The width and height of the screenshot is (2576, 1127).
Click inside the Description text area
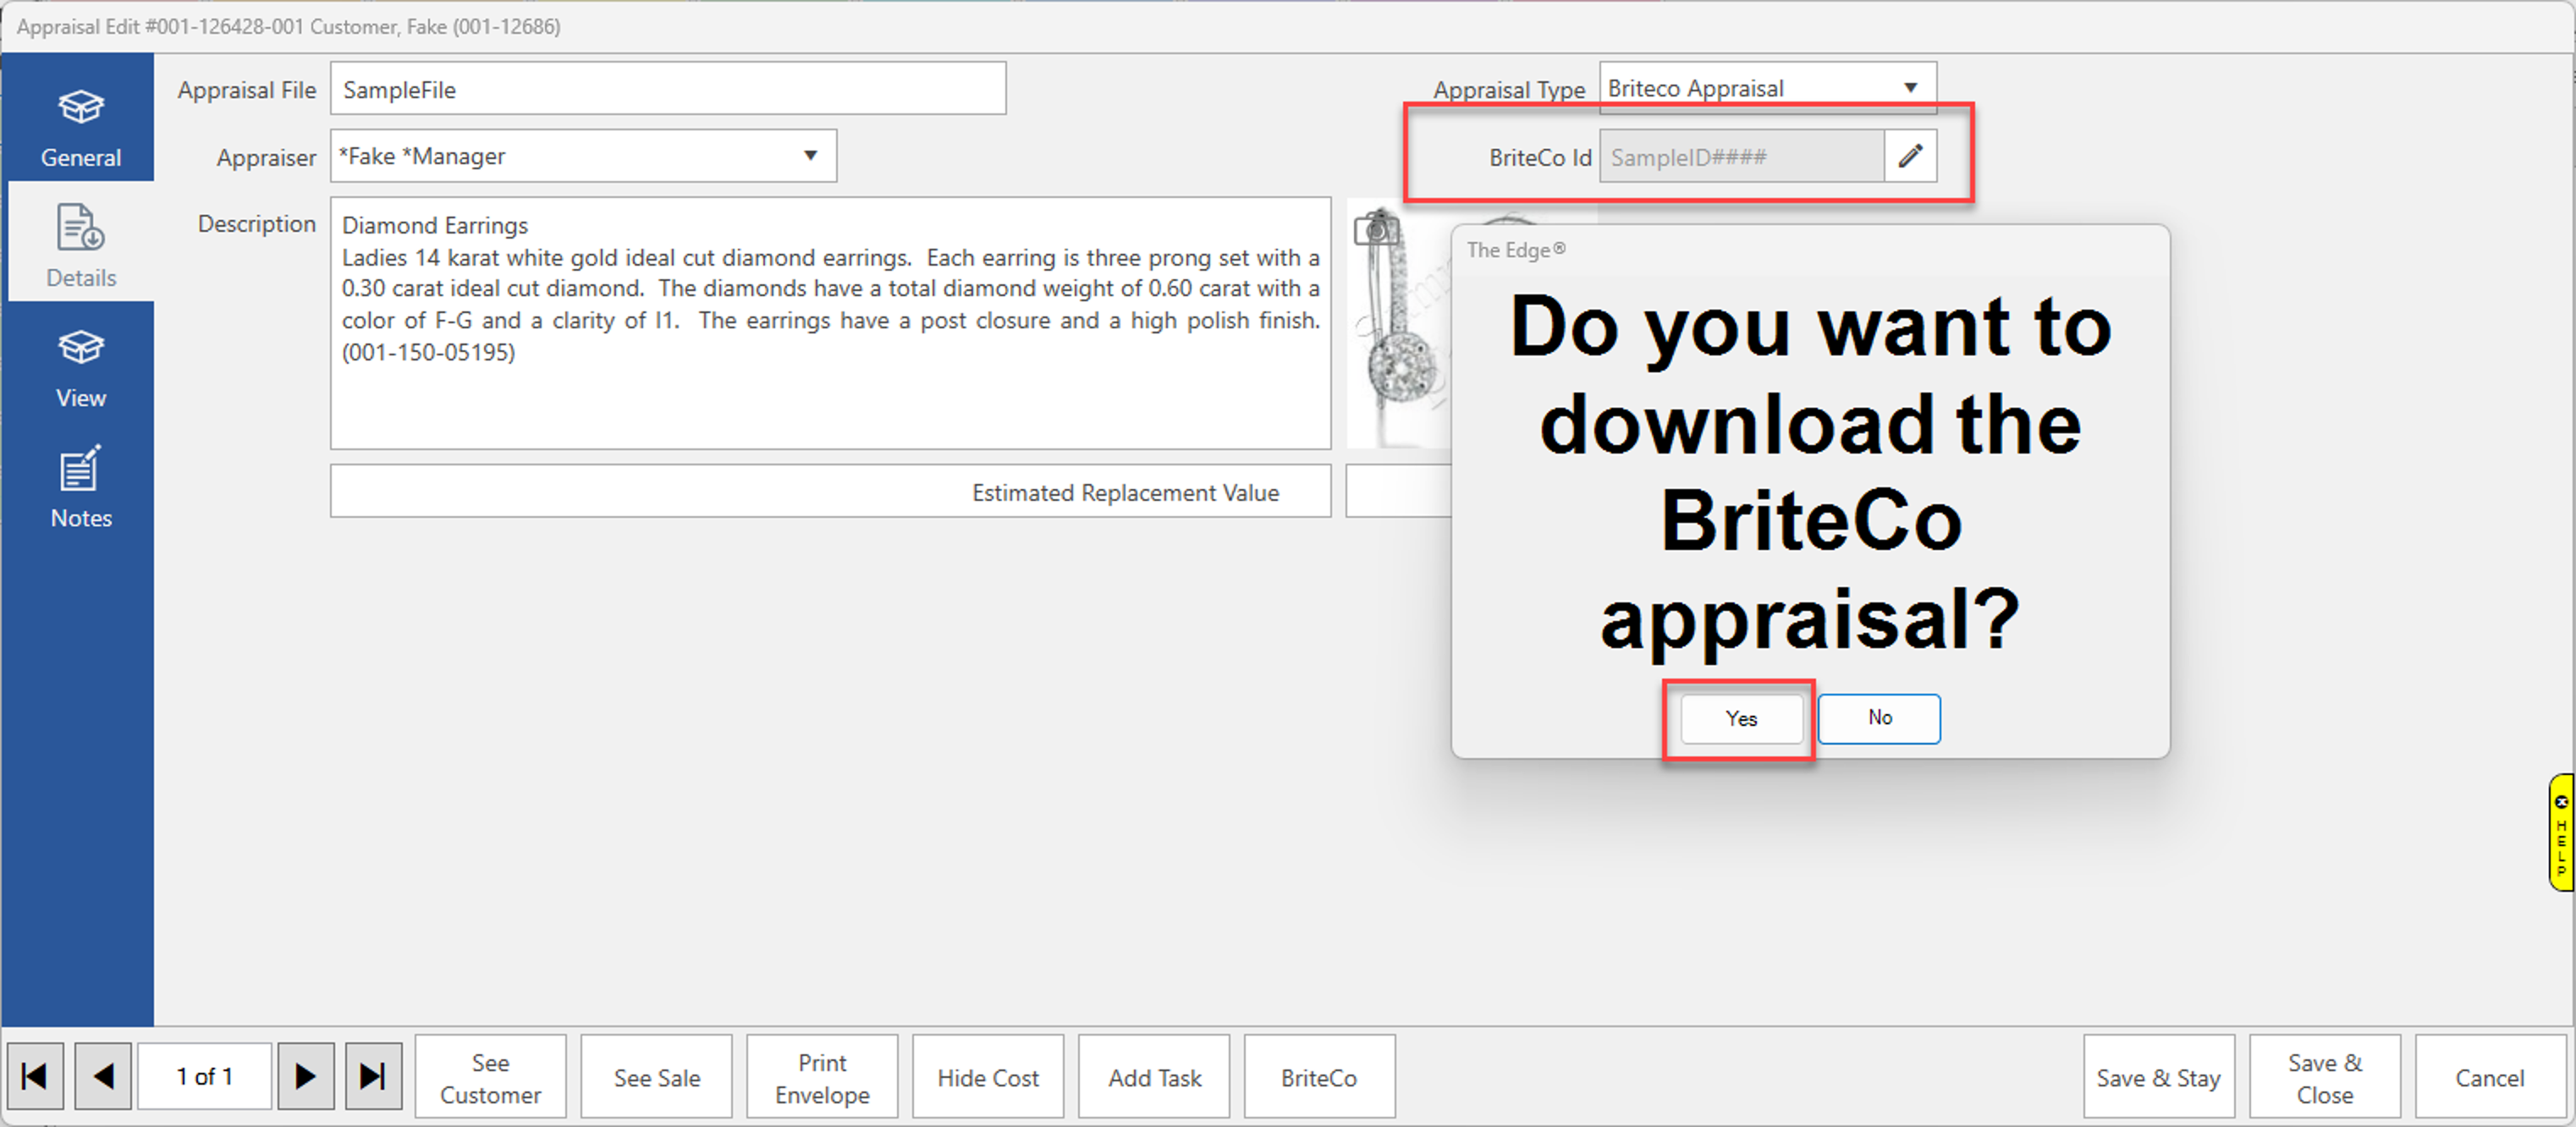829,400
